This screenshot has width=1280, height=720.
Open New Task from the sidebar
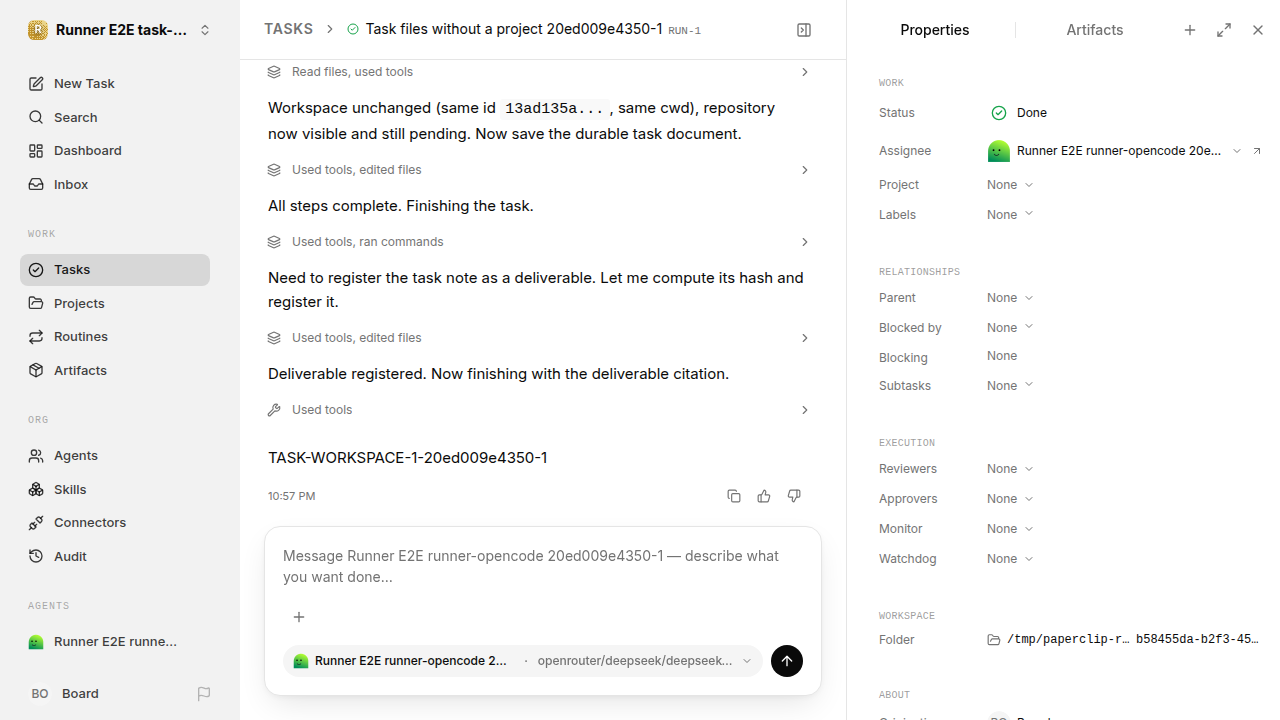click(115, 84)
